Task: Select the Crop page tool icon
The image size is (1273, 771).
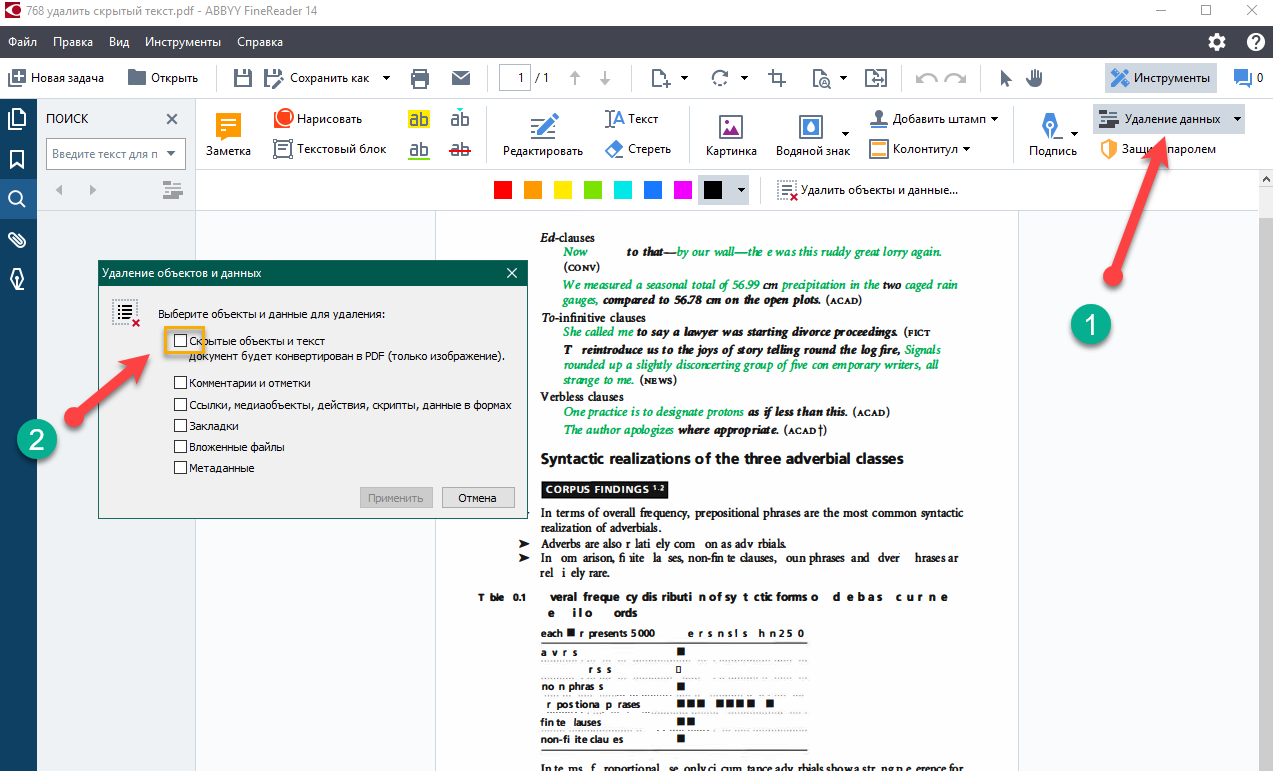Action: tap(776, 78)
